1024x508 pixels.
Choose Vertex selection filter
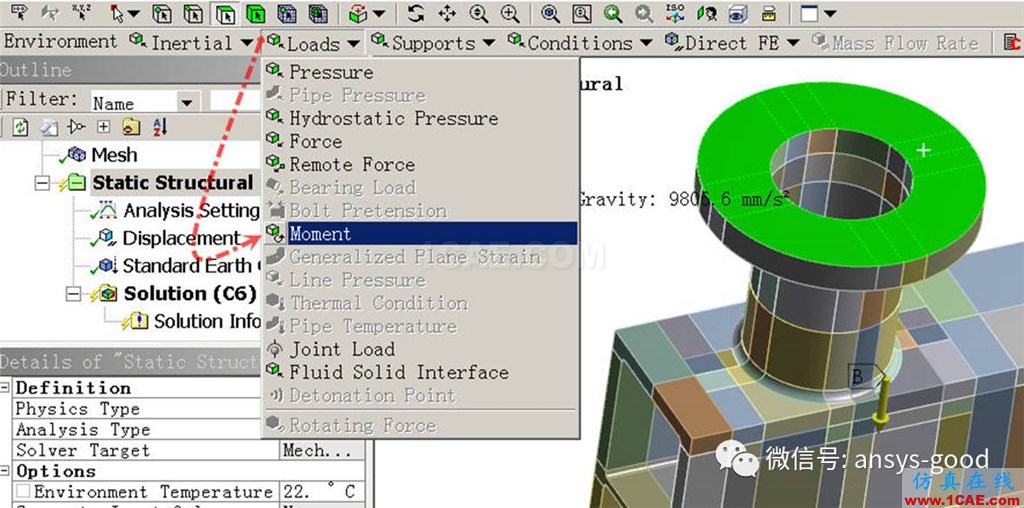(x=161, y=13)
